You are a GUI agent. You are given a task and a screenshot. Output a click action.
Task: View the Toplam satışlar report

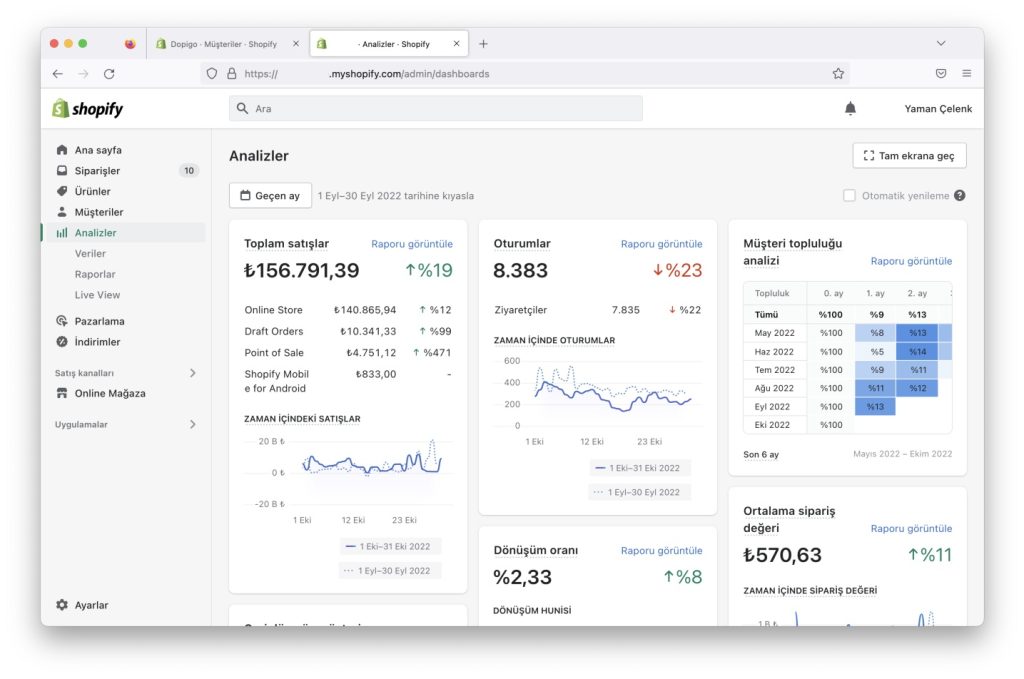tap(411, 244)
